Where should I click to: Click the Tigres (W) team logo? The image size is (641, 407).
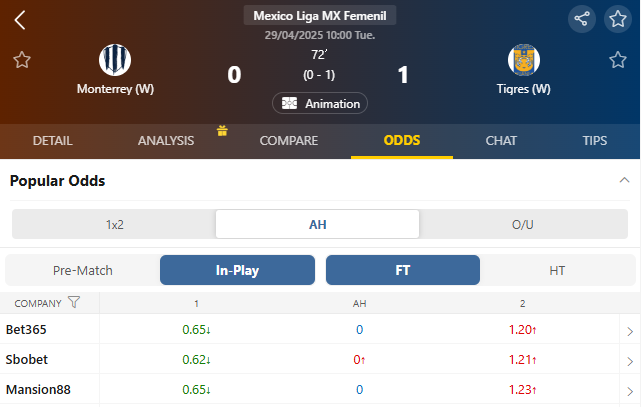point(523,60)
